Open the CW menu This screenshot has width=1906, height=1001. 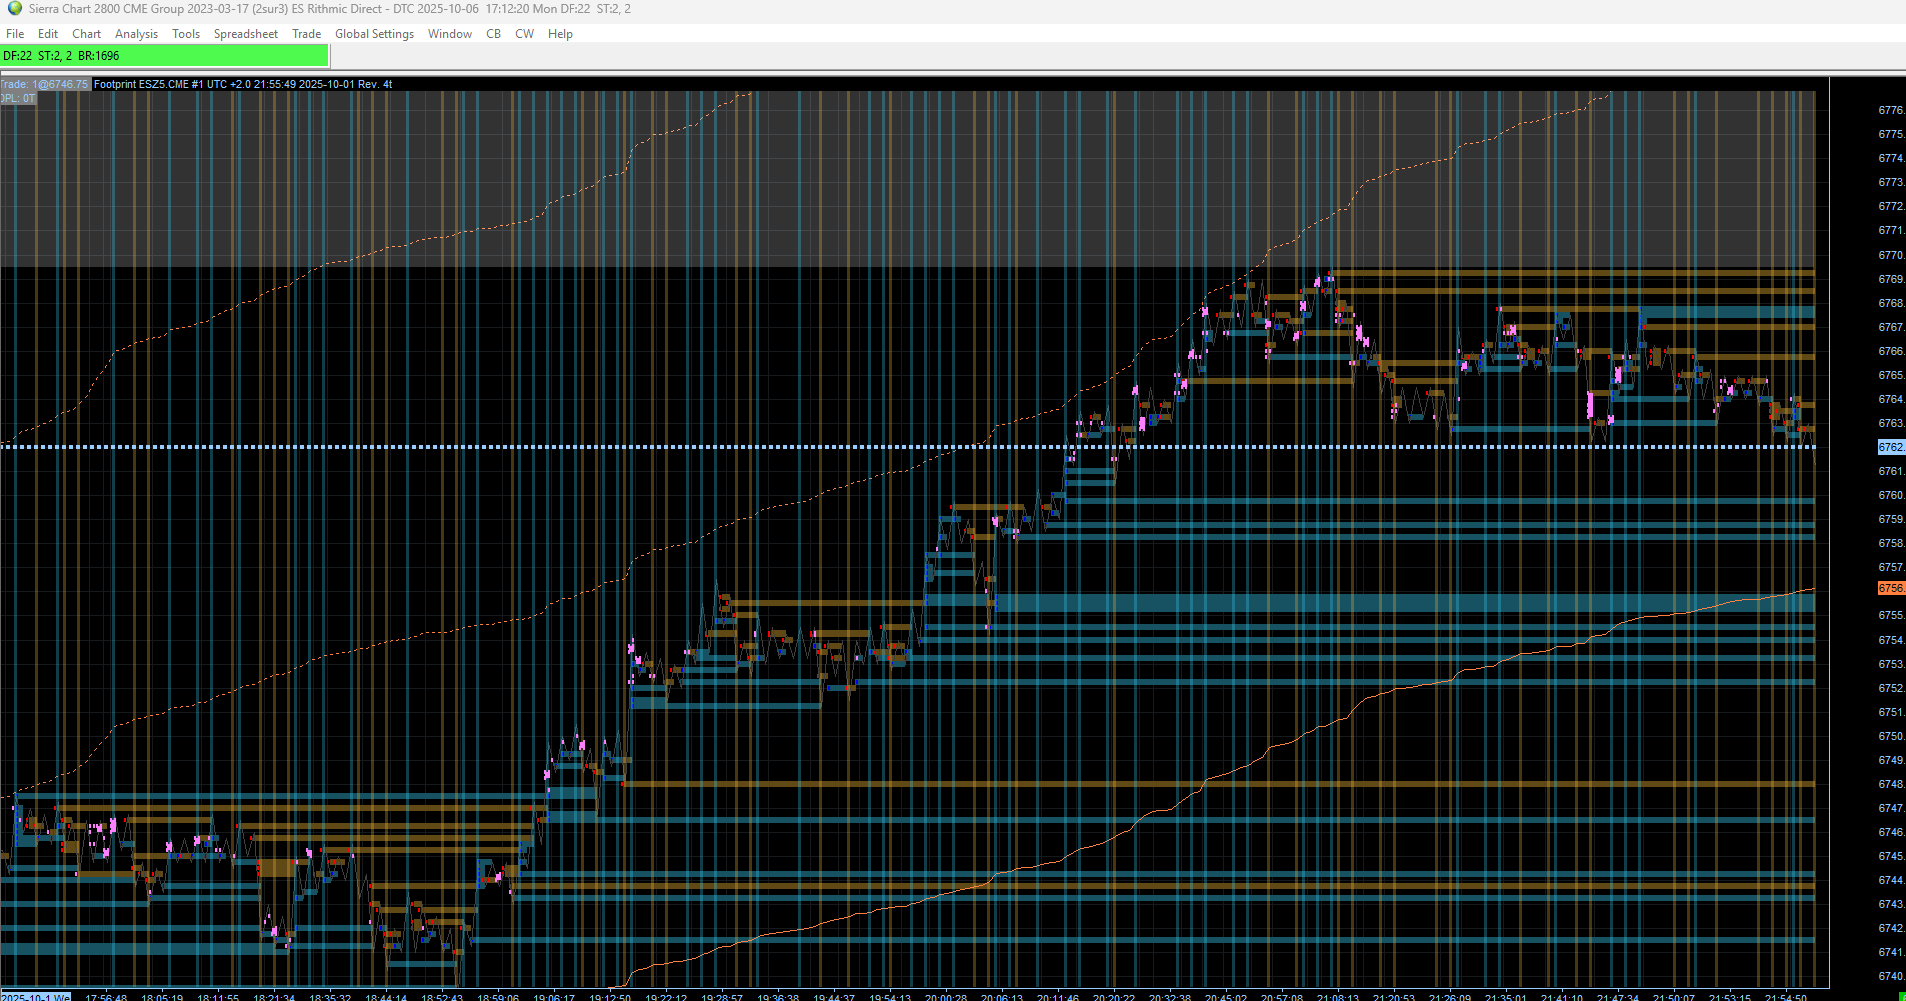524,34
